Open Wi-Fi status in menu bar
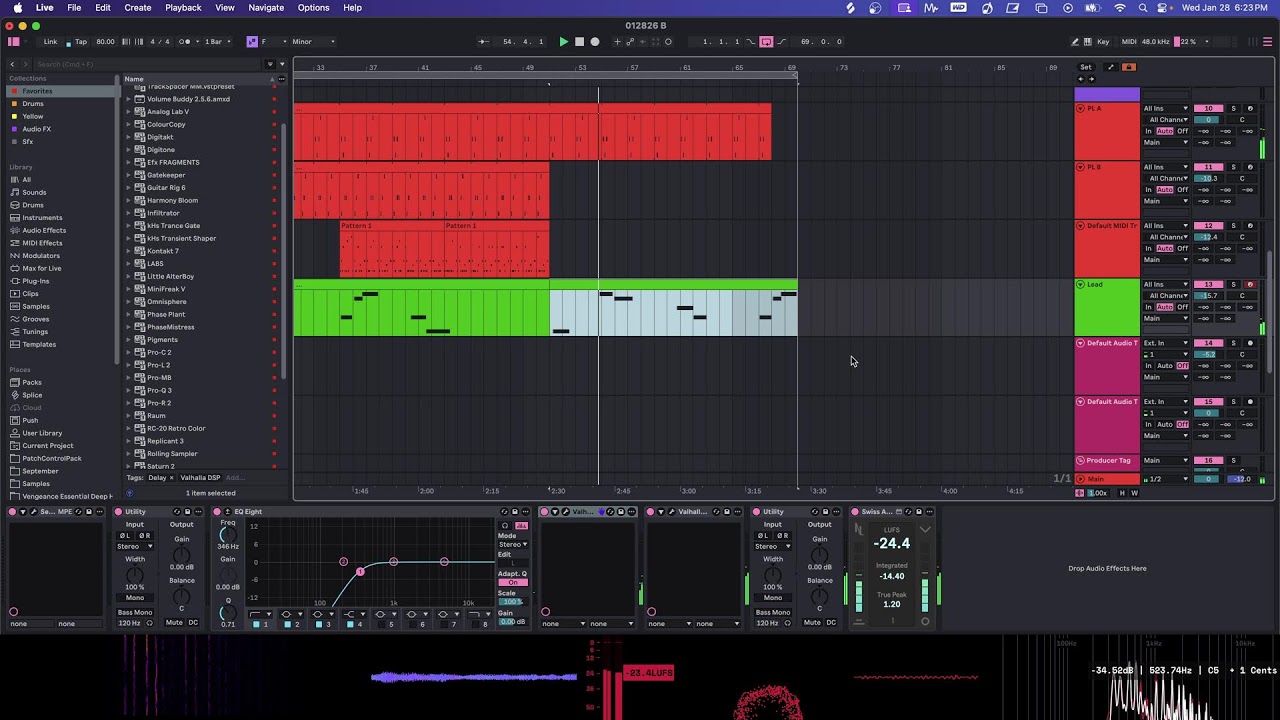The height and width of the screenshot is (720, 1280). click(x=1119, y=8)
